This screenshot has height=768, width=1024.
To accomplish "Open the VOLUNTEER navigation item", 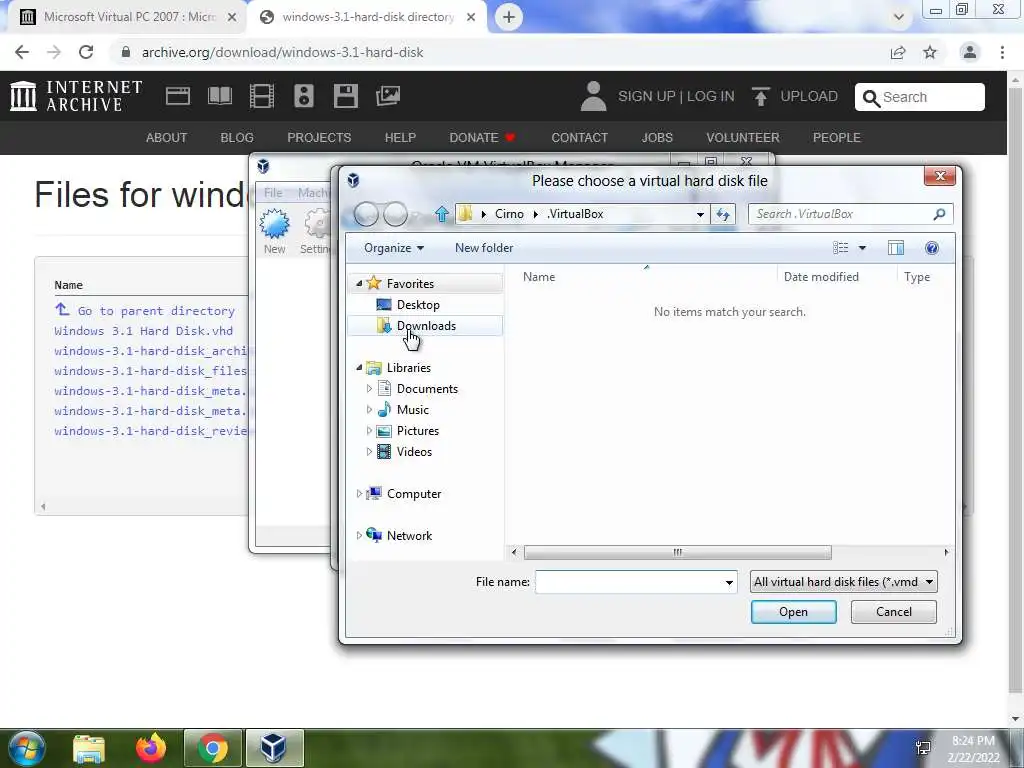I will (x=743, y=137).
